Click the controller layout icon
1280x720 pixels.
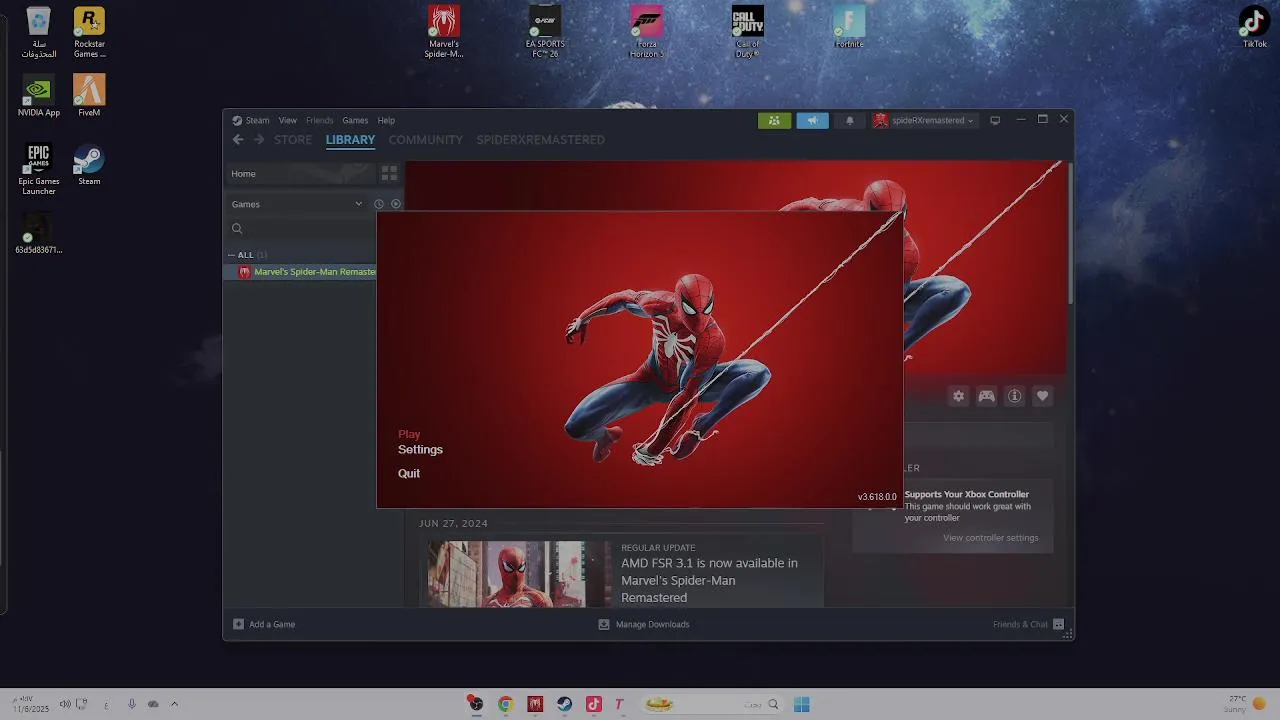pos(986,397)
